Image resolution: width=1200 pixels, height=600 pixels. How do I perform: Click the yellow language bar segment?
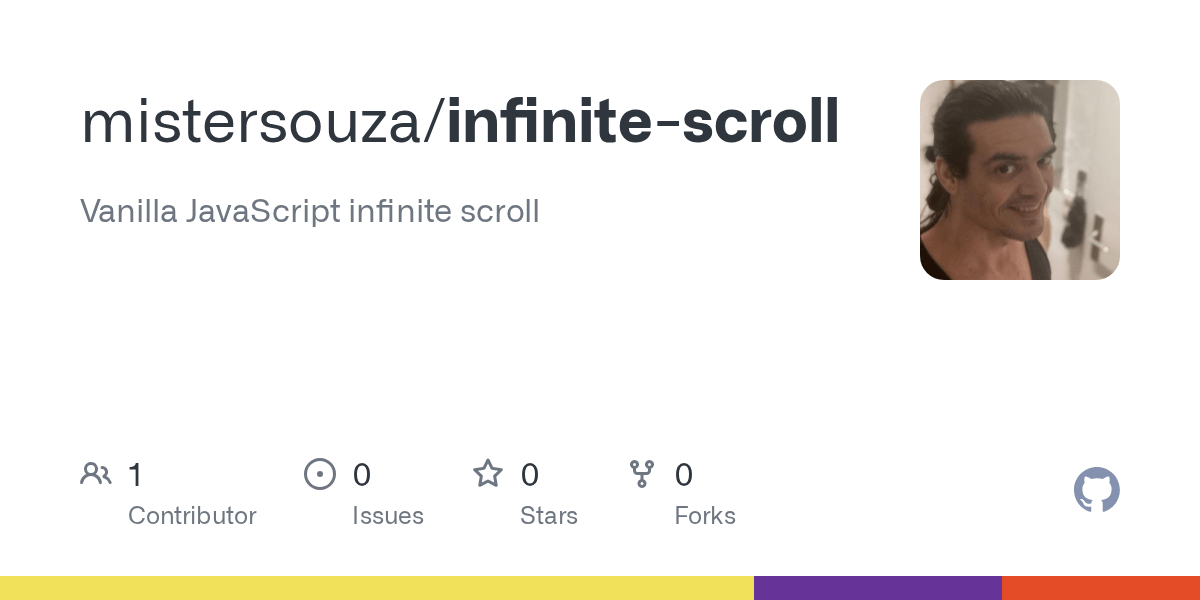pyautogui.click(x=376, y=588)
